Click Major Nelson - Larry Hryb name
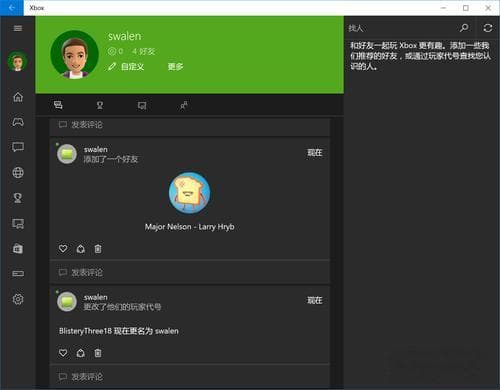Image resolution: width=500 pixels, height=390 pixels. tap(189, 227)
